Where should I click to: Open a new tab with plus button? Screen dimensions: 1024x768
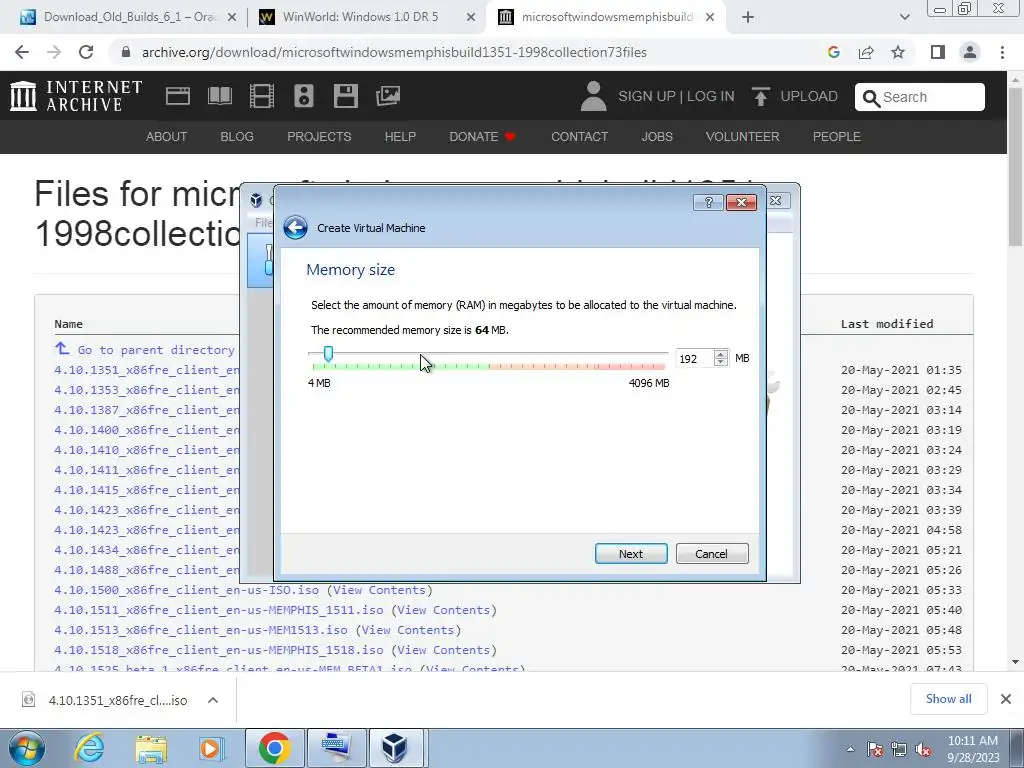[748, 18]
